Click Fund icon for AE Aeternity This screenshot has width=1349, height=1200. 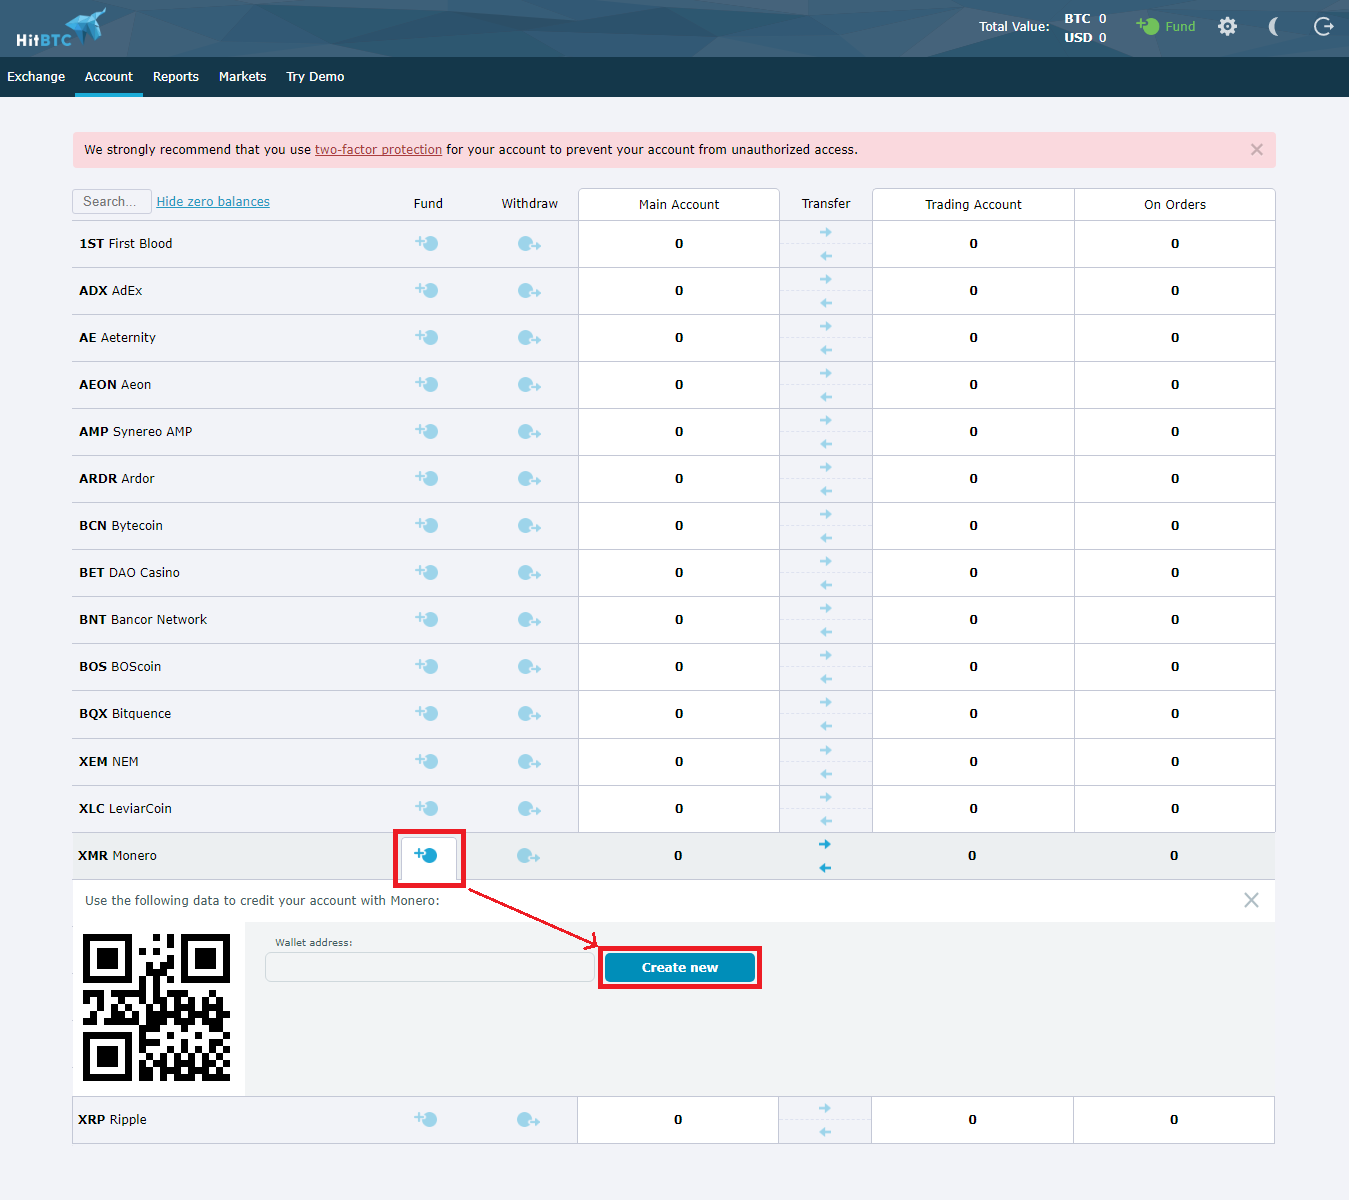pyautogui.click(x=427, y=337)
